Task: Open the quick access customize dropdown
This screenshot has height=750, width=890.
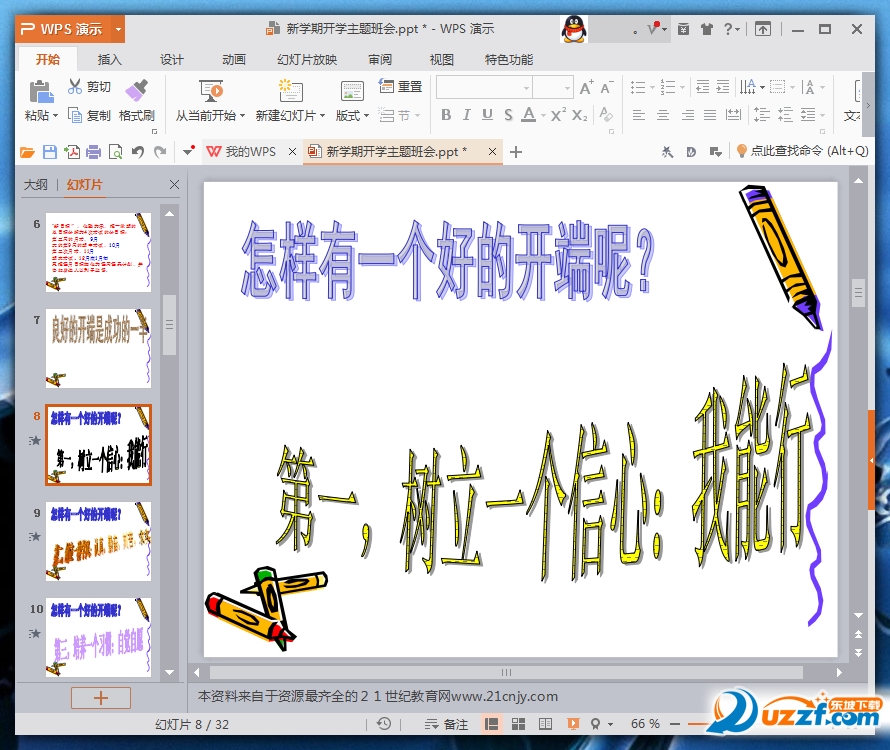Action: point(189,151)
